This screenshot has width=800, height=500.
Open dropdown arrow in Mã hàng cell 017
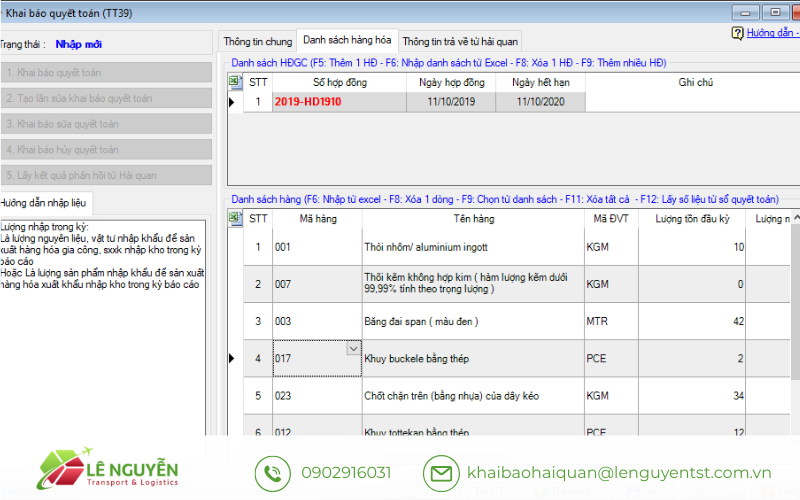pos(354,348)
